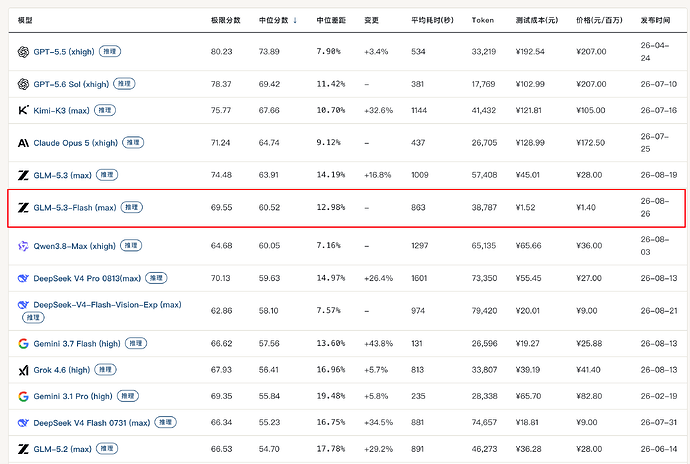Click the Google logo beside Gemini 3.7 Flash
The width and height of the screenshot is (690, 464).
[x=23, y=343]
